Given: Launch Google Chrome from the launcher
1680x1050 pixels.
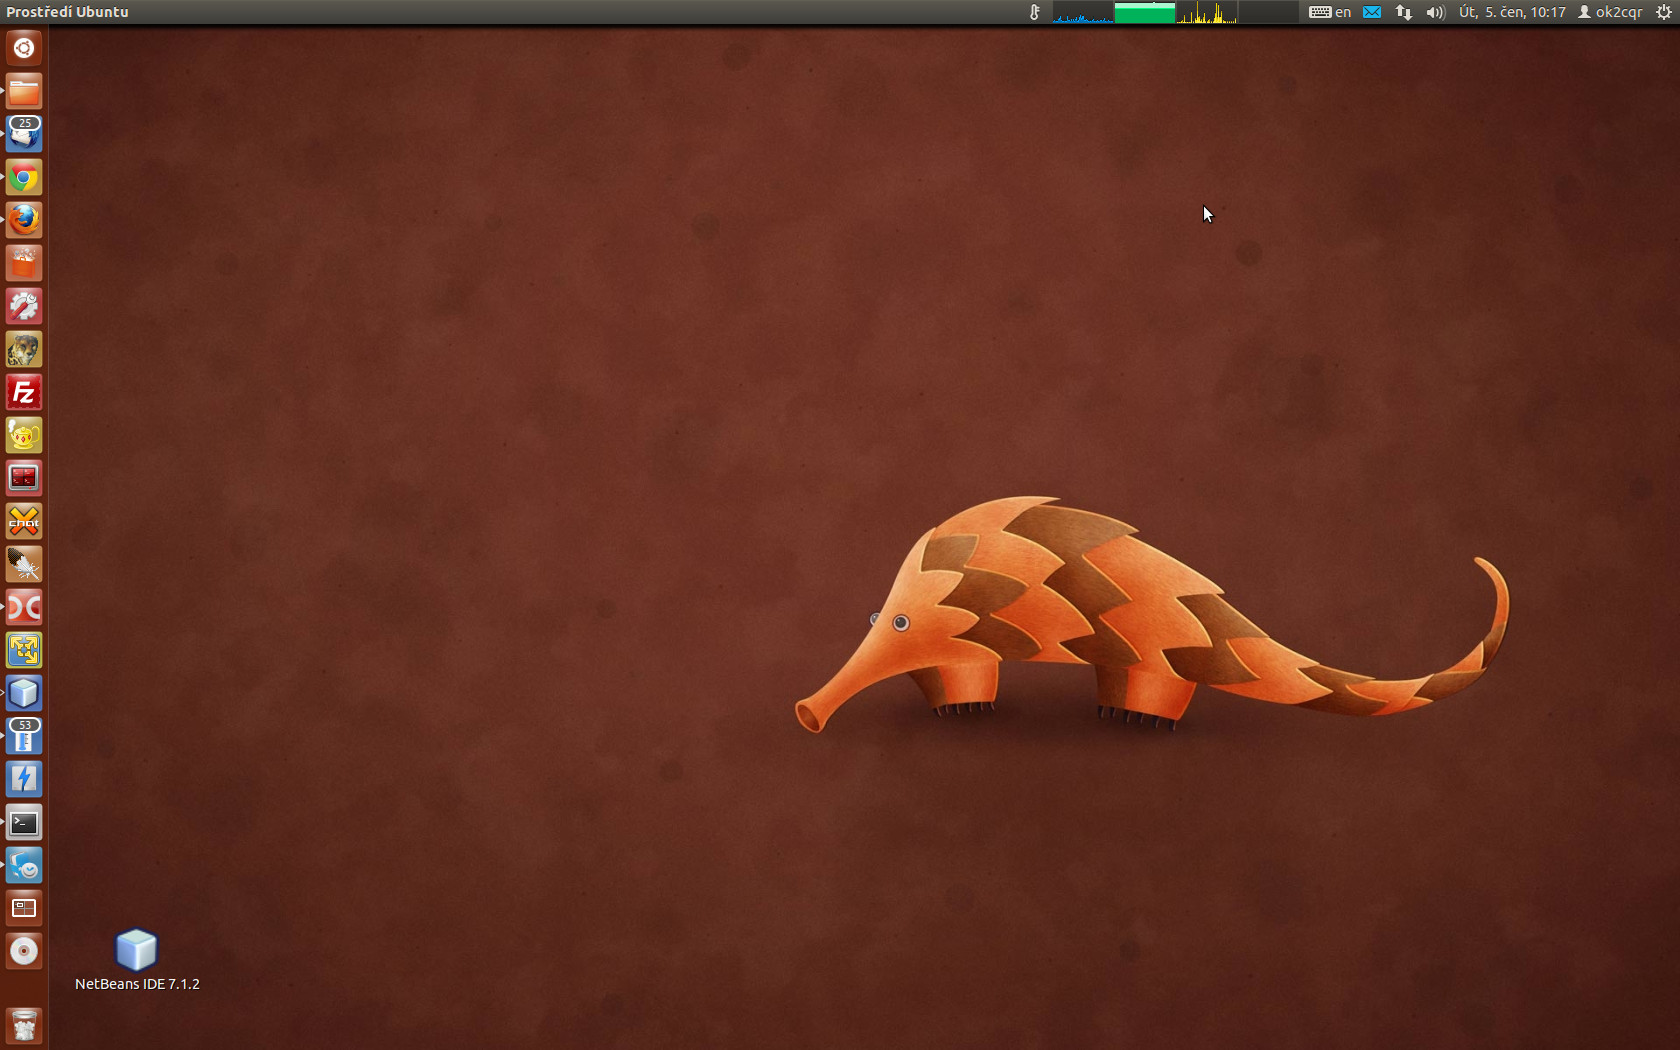Looking at the screenshot, I should pos(24,178).
